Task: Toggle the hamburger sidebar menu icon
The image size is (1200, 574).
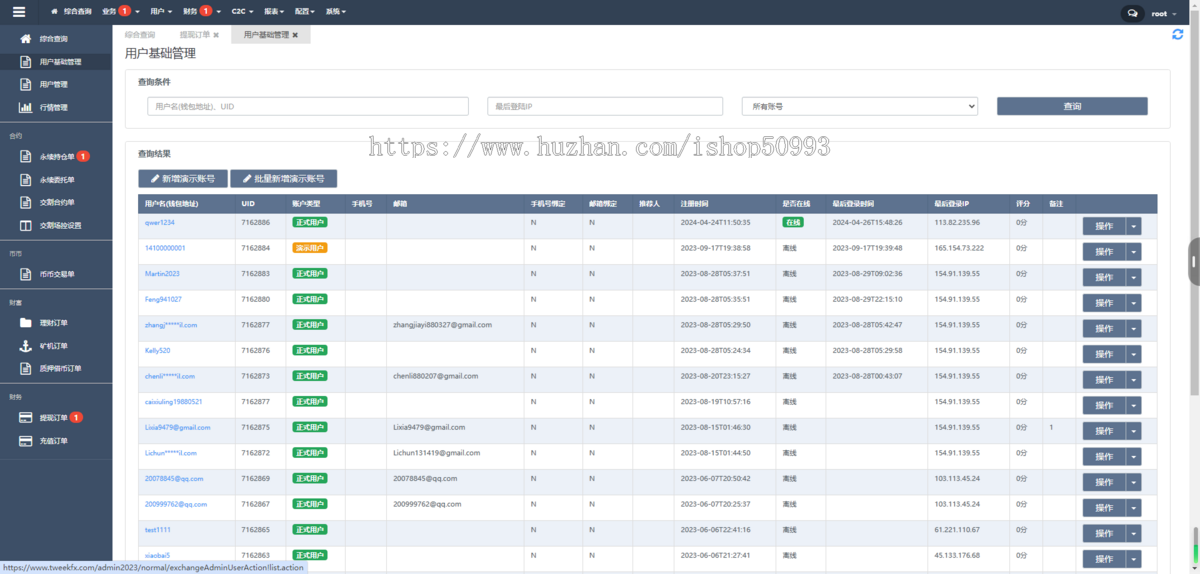Action: [18, 12]
